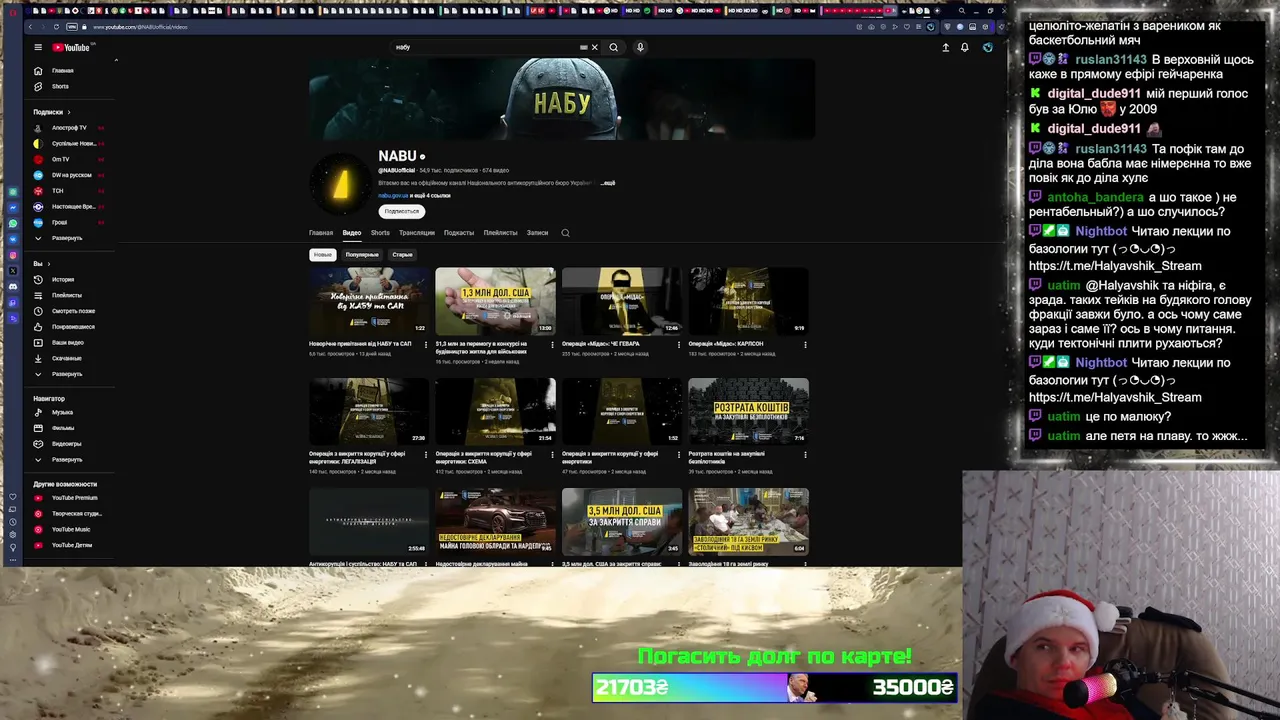Open DW на русском subscription channel
The width and height of the screenshot is (1280, 720).
pos(72,175)
